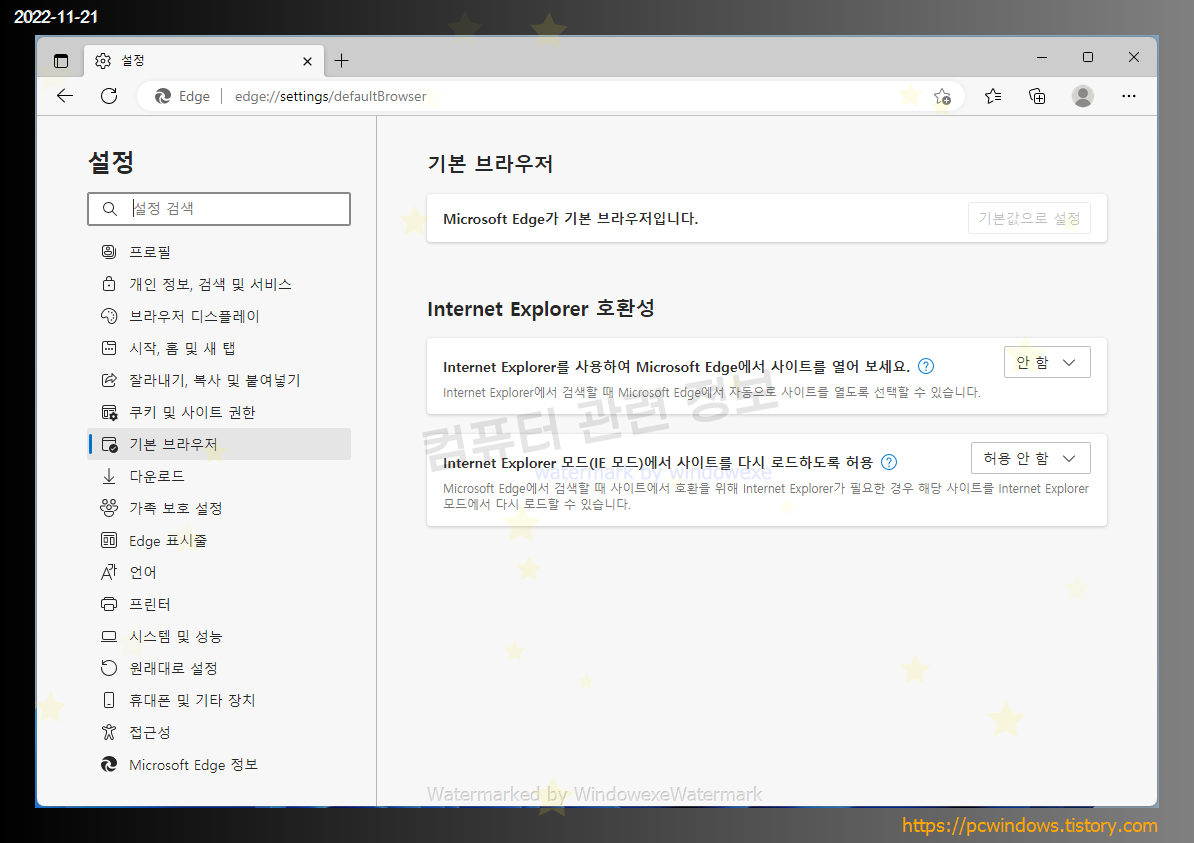The image size is (1194, 843).
Task: Open 휴대폰 및 기타 장치 settings
Action: coord(219,701)
